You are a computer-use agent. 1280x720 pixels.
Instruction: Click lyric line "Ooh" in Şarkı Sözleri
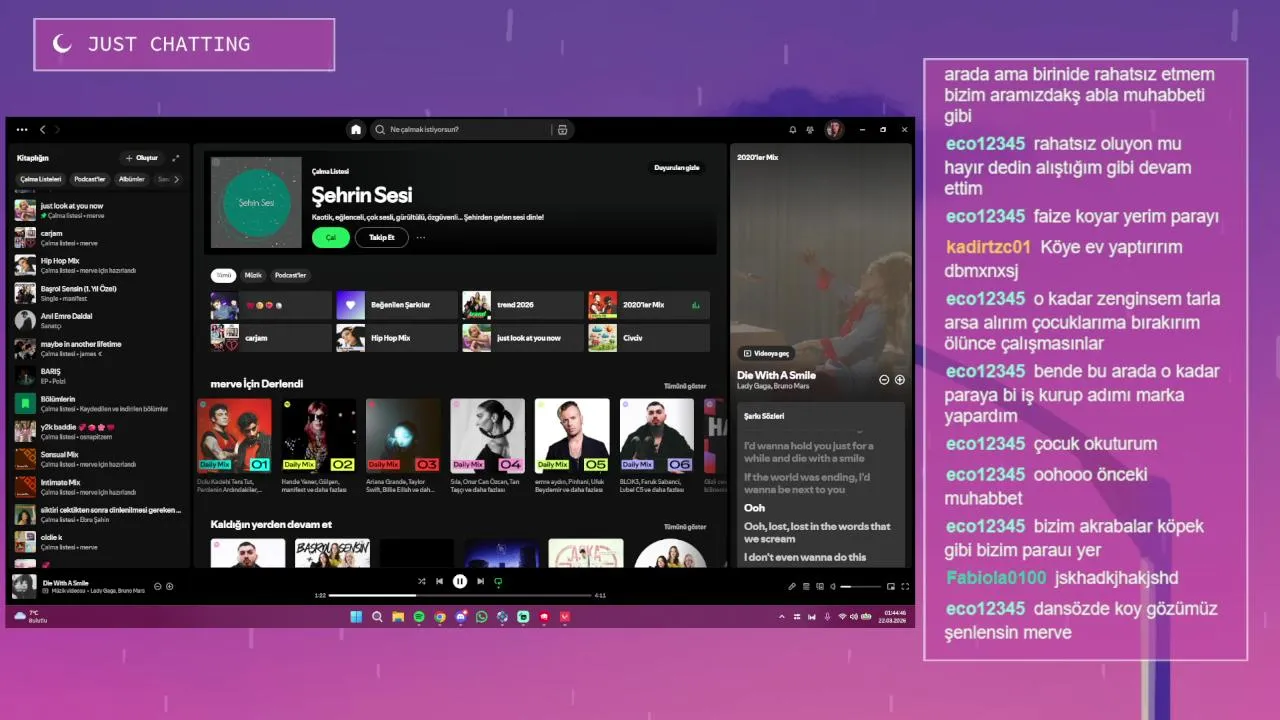[x=755, y=508]
